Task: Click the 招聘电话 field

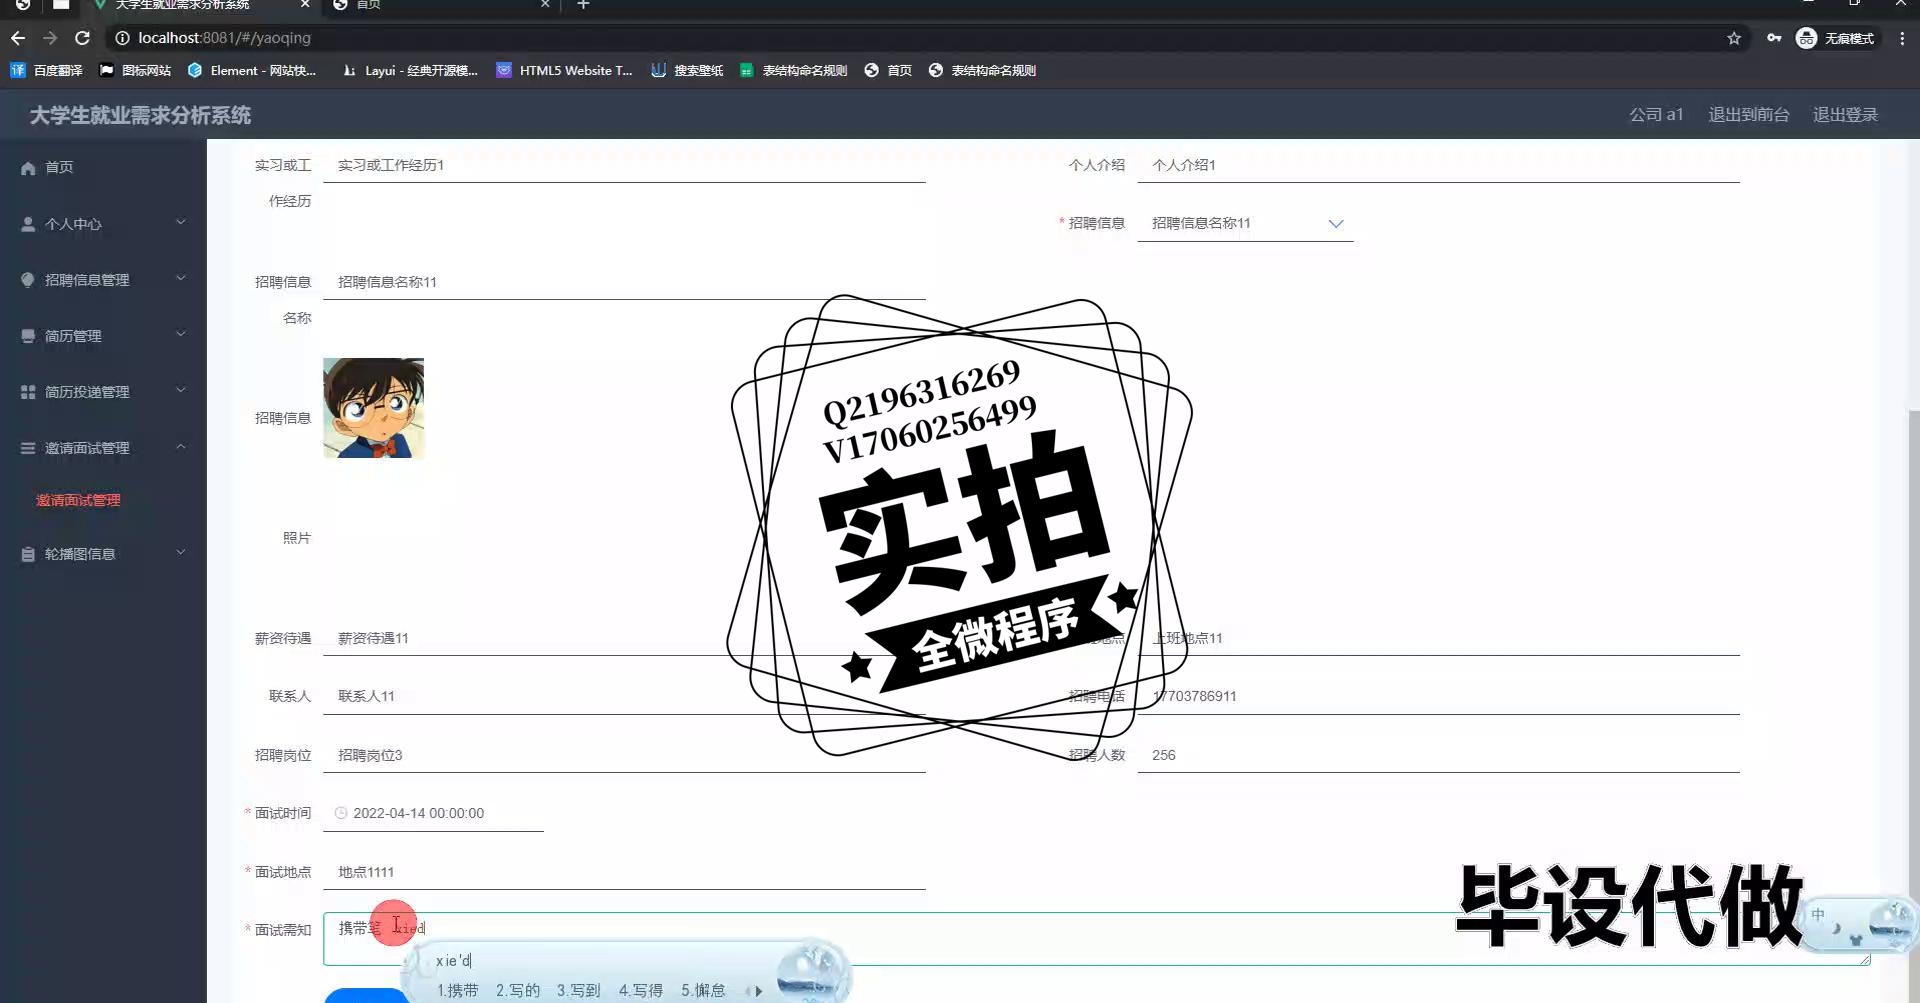Action: pyautogui.click(x=1438, y=696)
